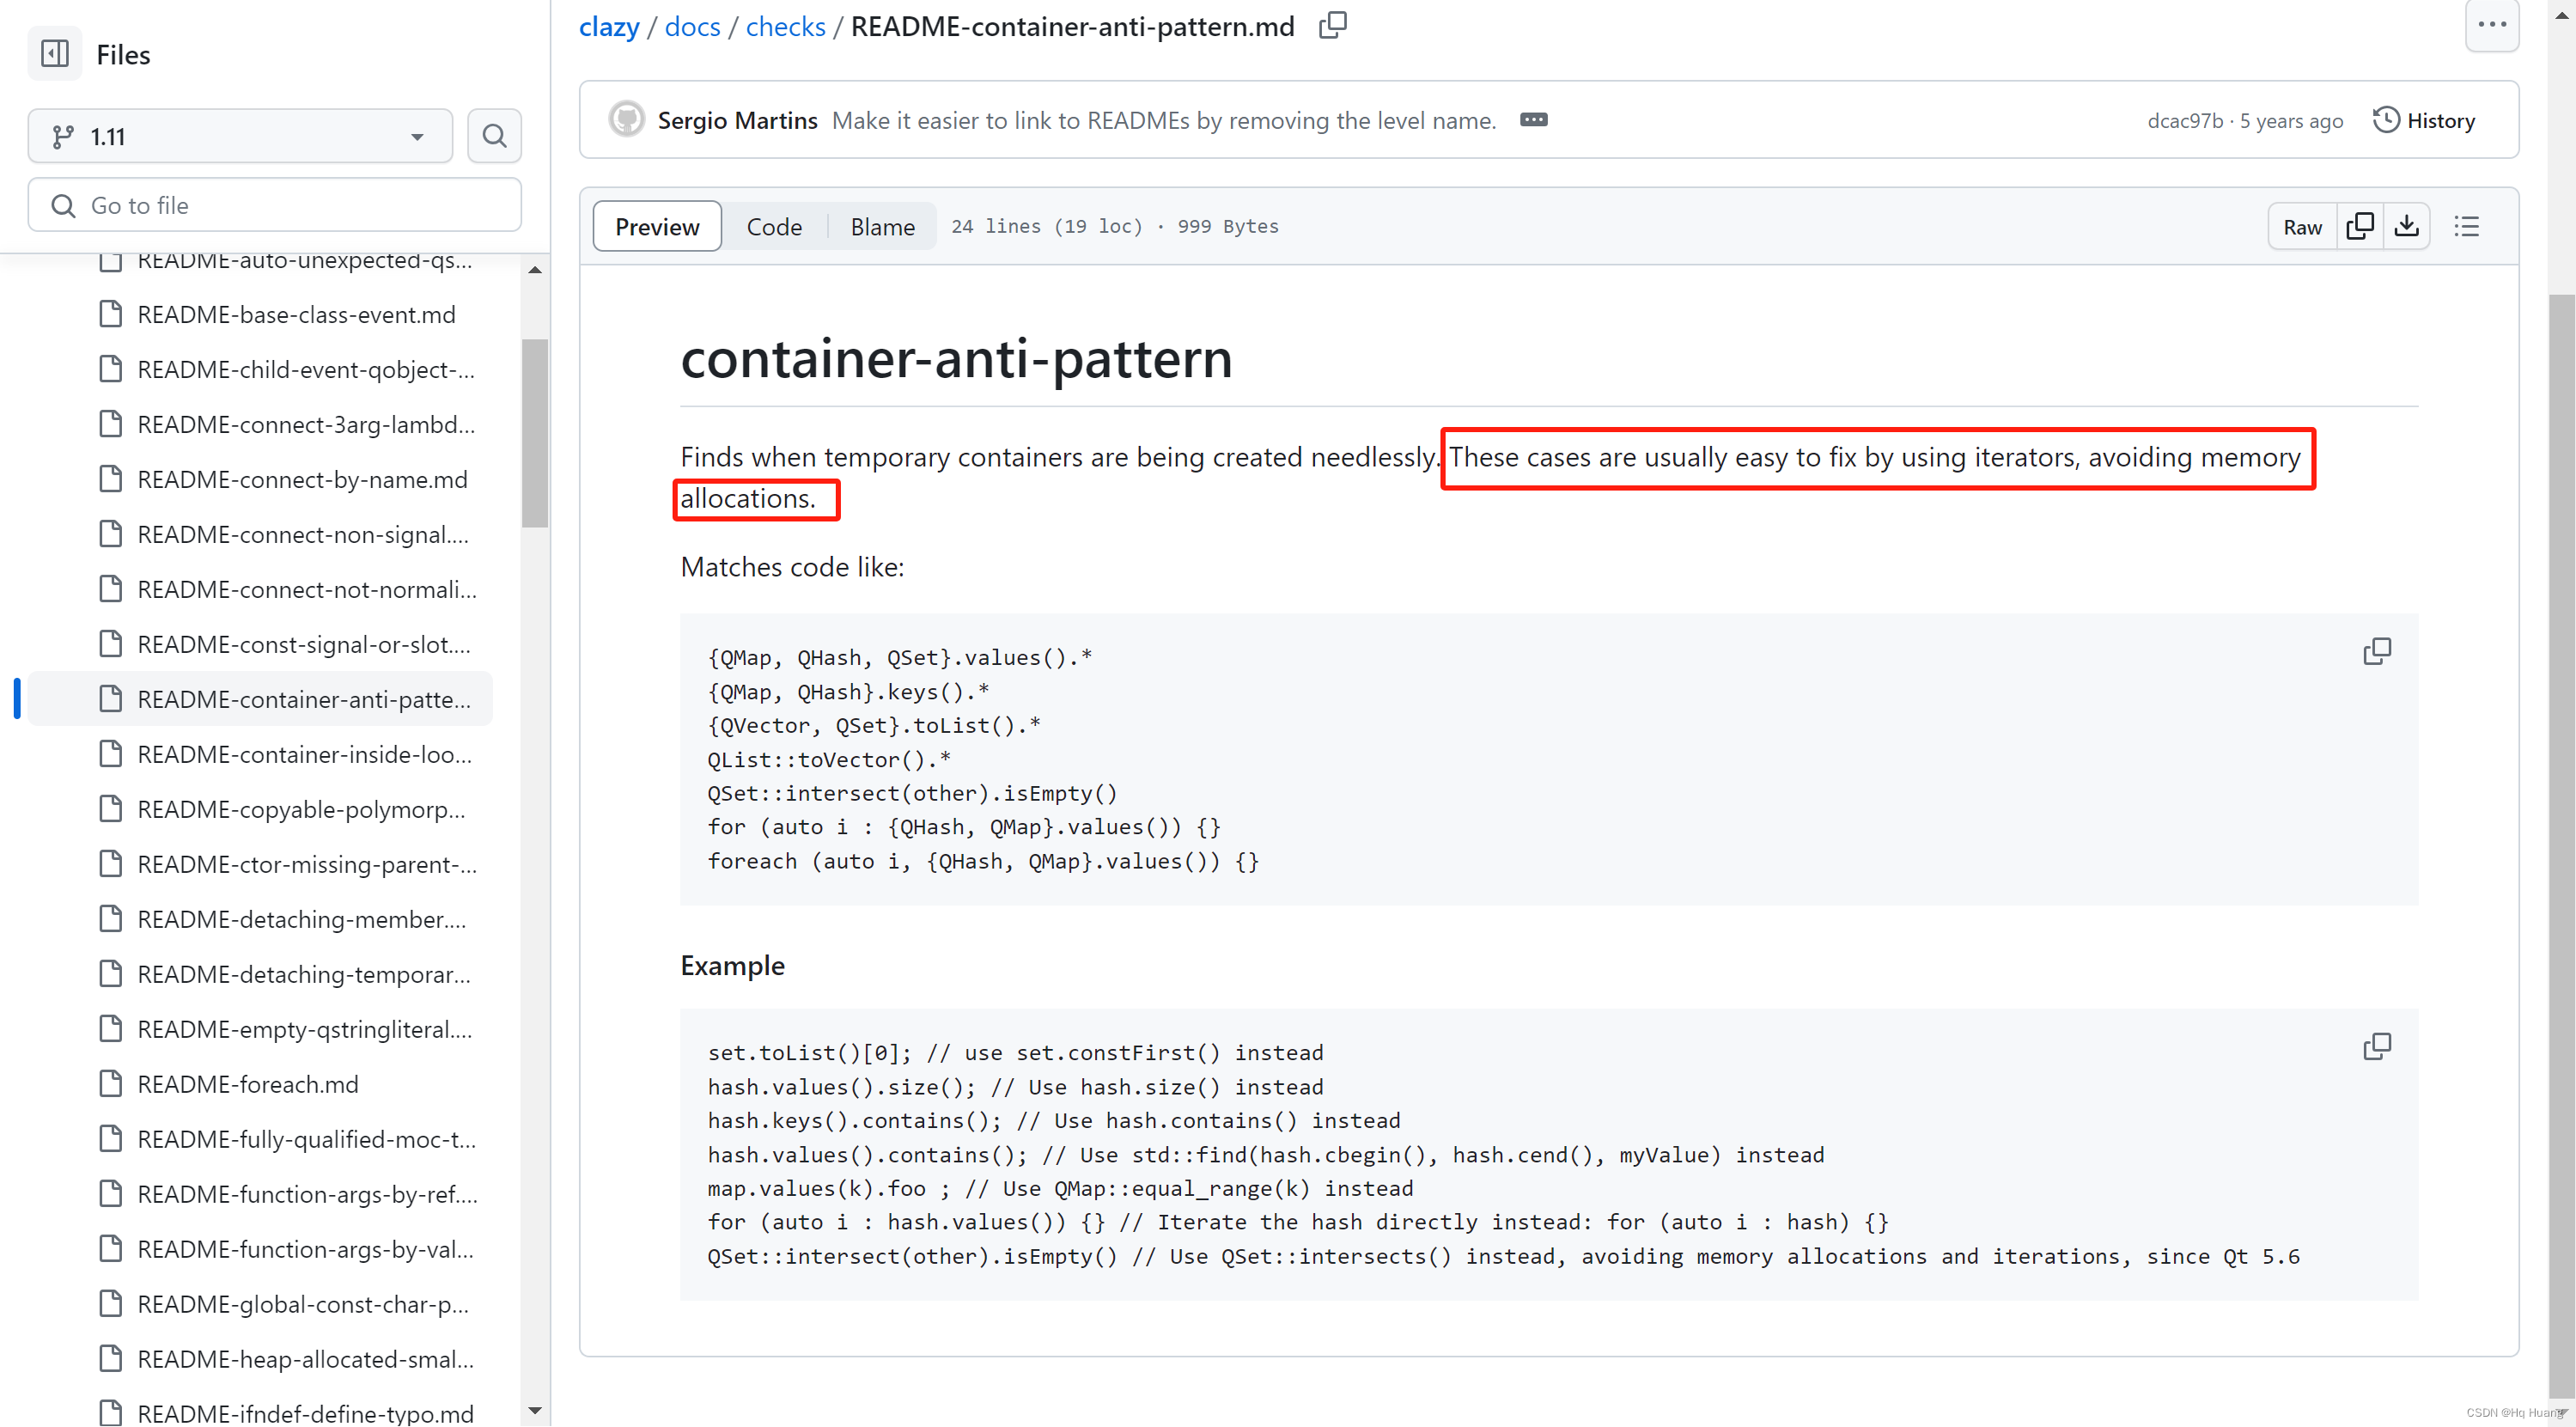Copy raw file contents

[x=2360, y=226]
